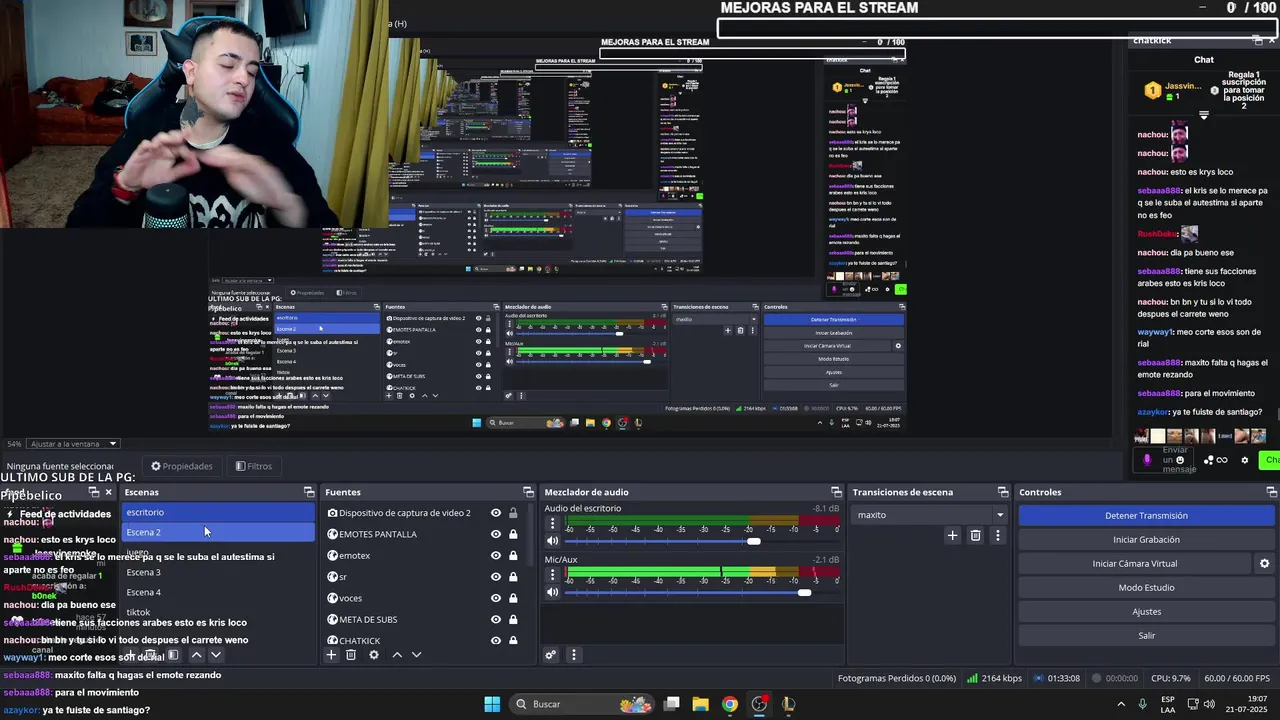Open audio mixer three-dot menu
This screenshot has width=1280, height=720.
coord(573,655)
